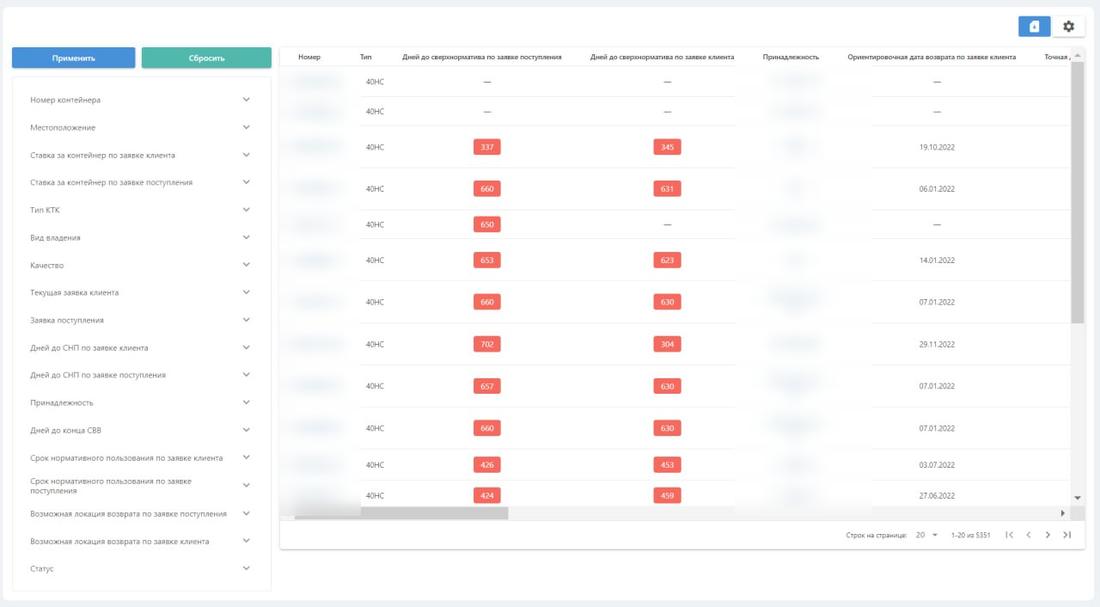Expand Дней до СНП по заявке поступления

pyautogui.click(x=140, y=375)
